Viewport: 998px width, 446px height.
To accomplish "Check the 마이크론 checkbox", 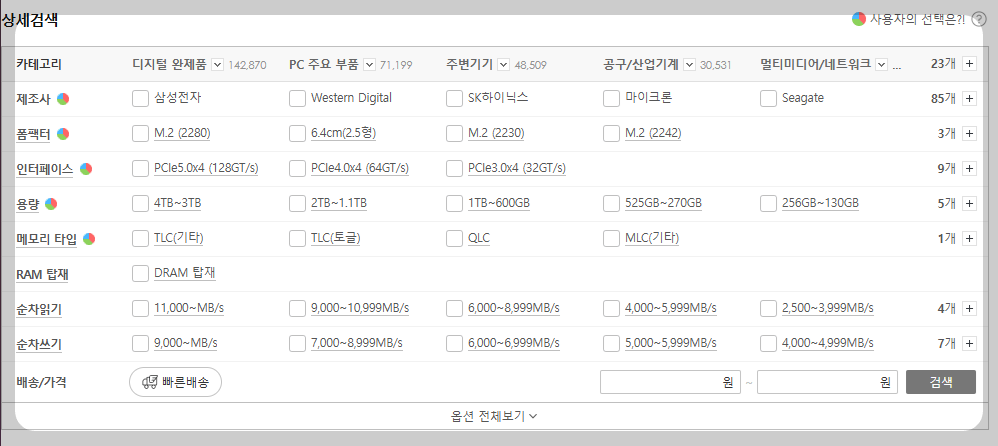I will (612, 99).
